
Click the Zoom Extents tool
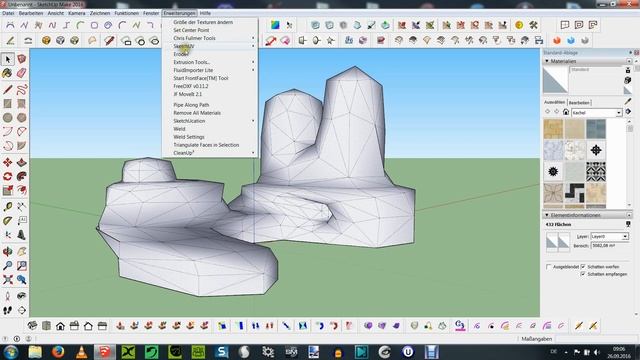pos(7,280)
